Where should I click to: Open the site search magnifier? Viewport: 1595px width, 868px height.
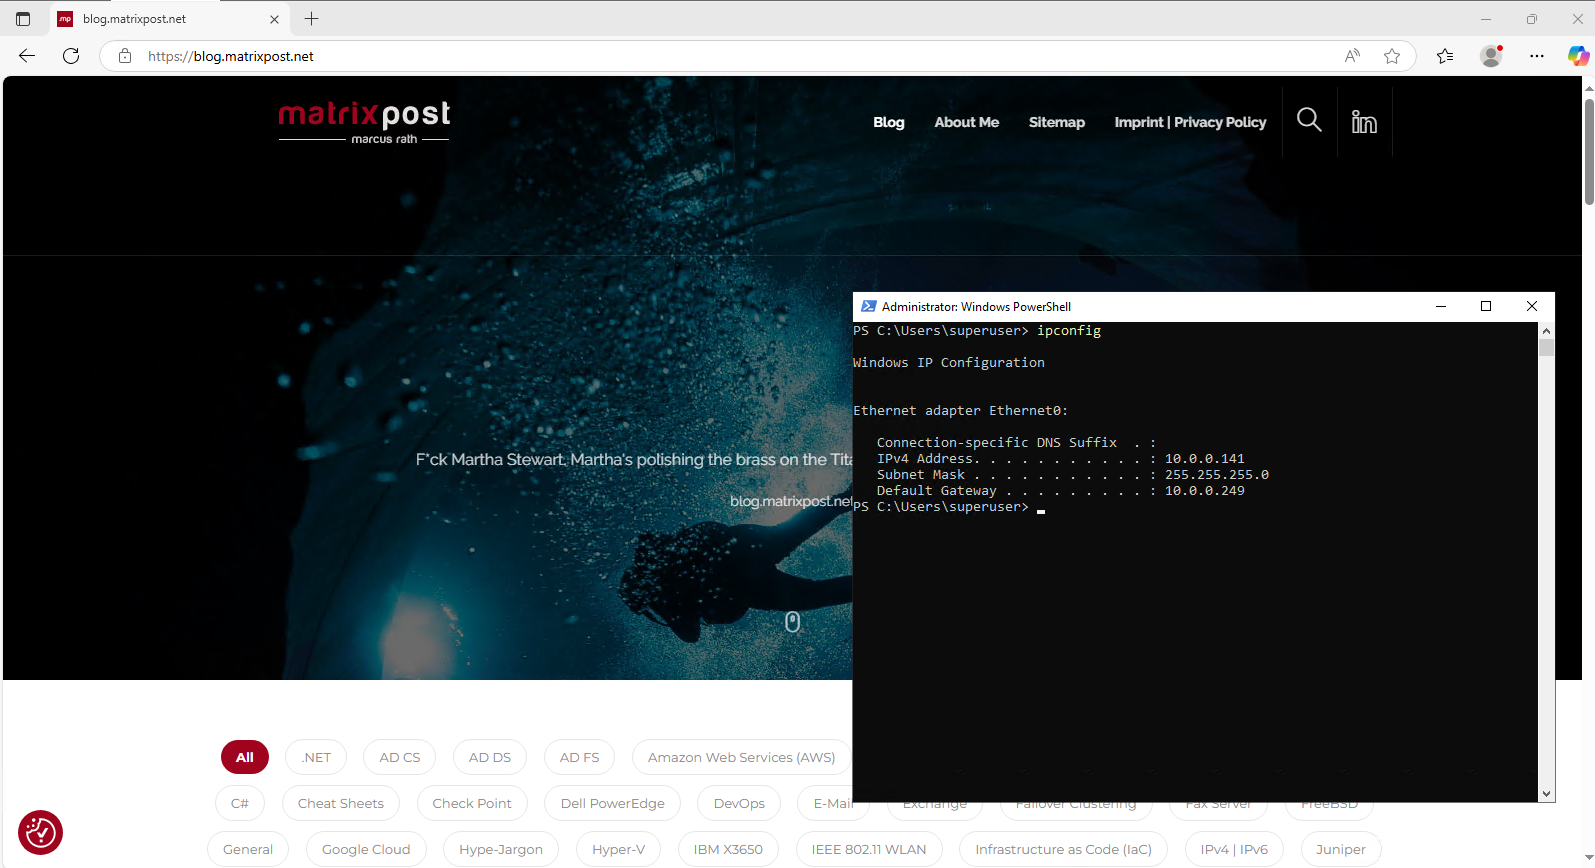click(1309, 121)
